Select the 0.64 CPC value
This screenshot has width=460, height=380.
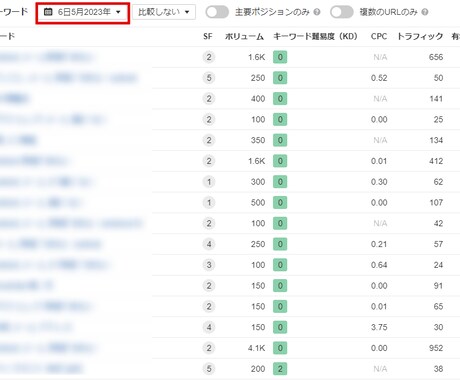click(x=379, y=265)
